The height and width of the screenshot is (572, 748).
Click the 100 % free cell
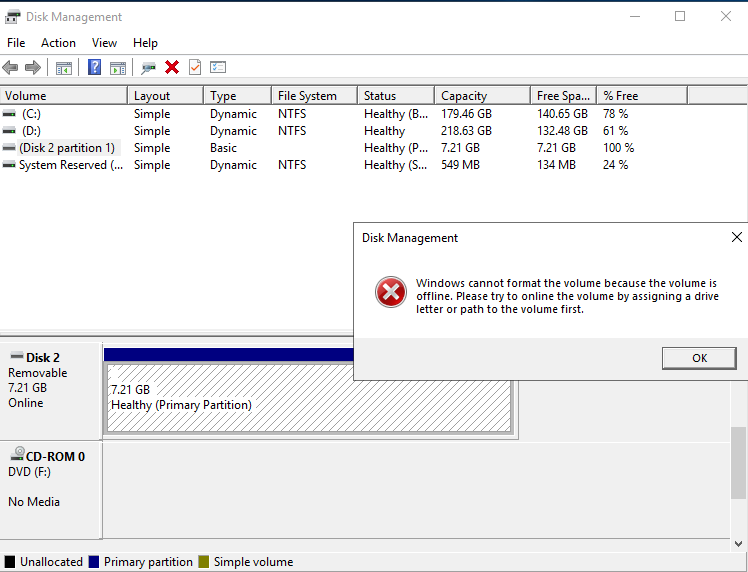pos(618,148)
